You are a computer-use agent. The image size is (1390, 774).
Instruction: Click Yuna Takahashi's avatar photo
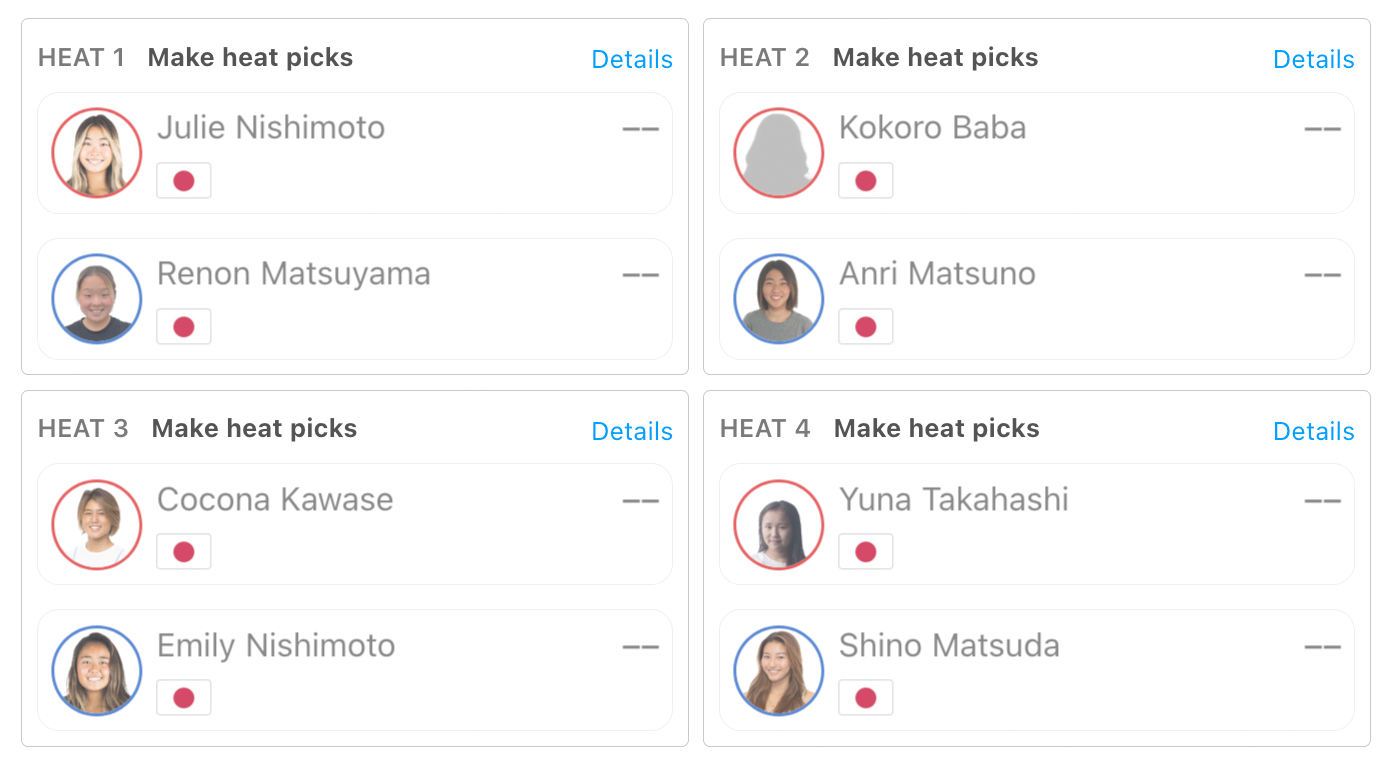tap(779, 525)
